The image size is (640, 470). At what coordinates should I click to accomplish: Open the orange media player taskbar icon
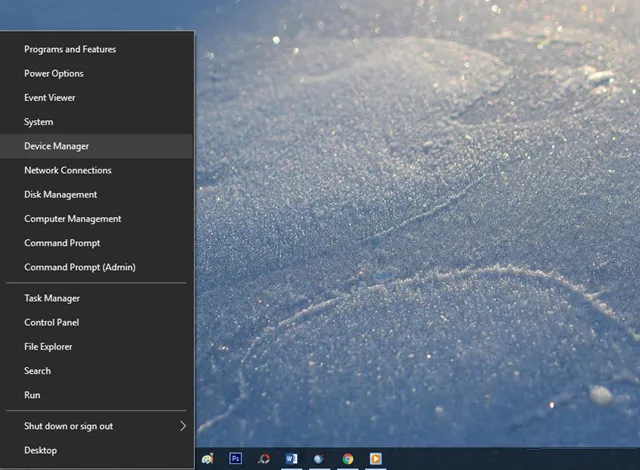[376, 459]
